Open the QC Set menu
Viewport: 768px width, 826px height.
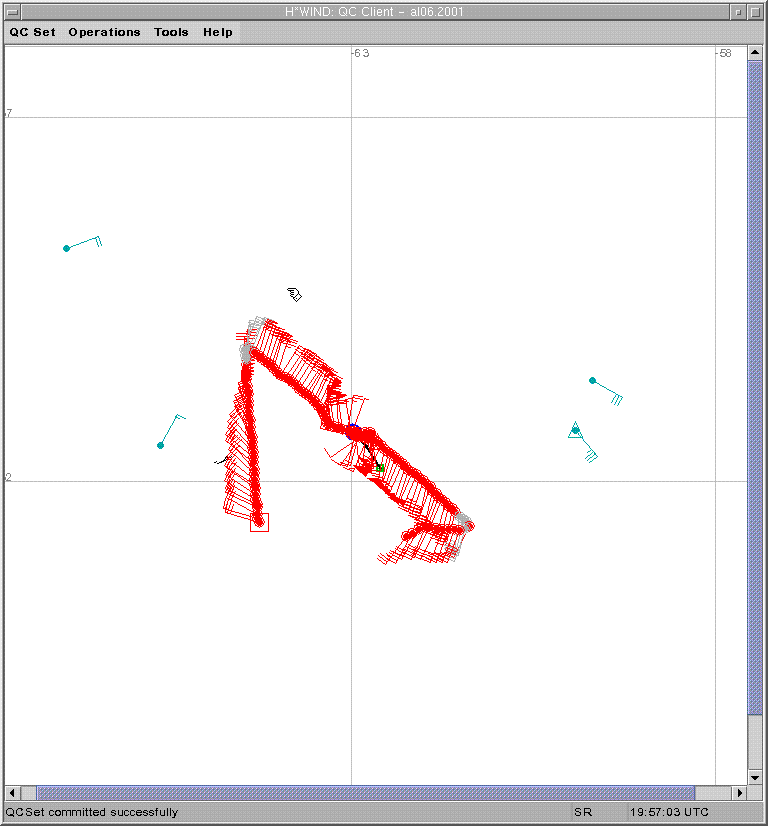point(33,32)
